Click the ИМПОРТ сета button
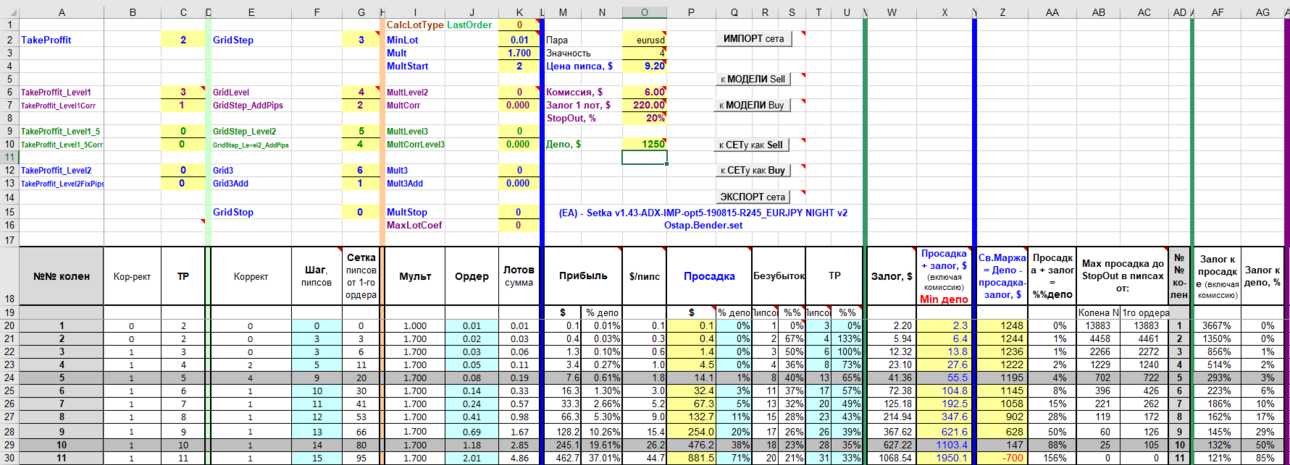The width and height of the screenshot is (1290, 465). [x=755, y=38]
